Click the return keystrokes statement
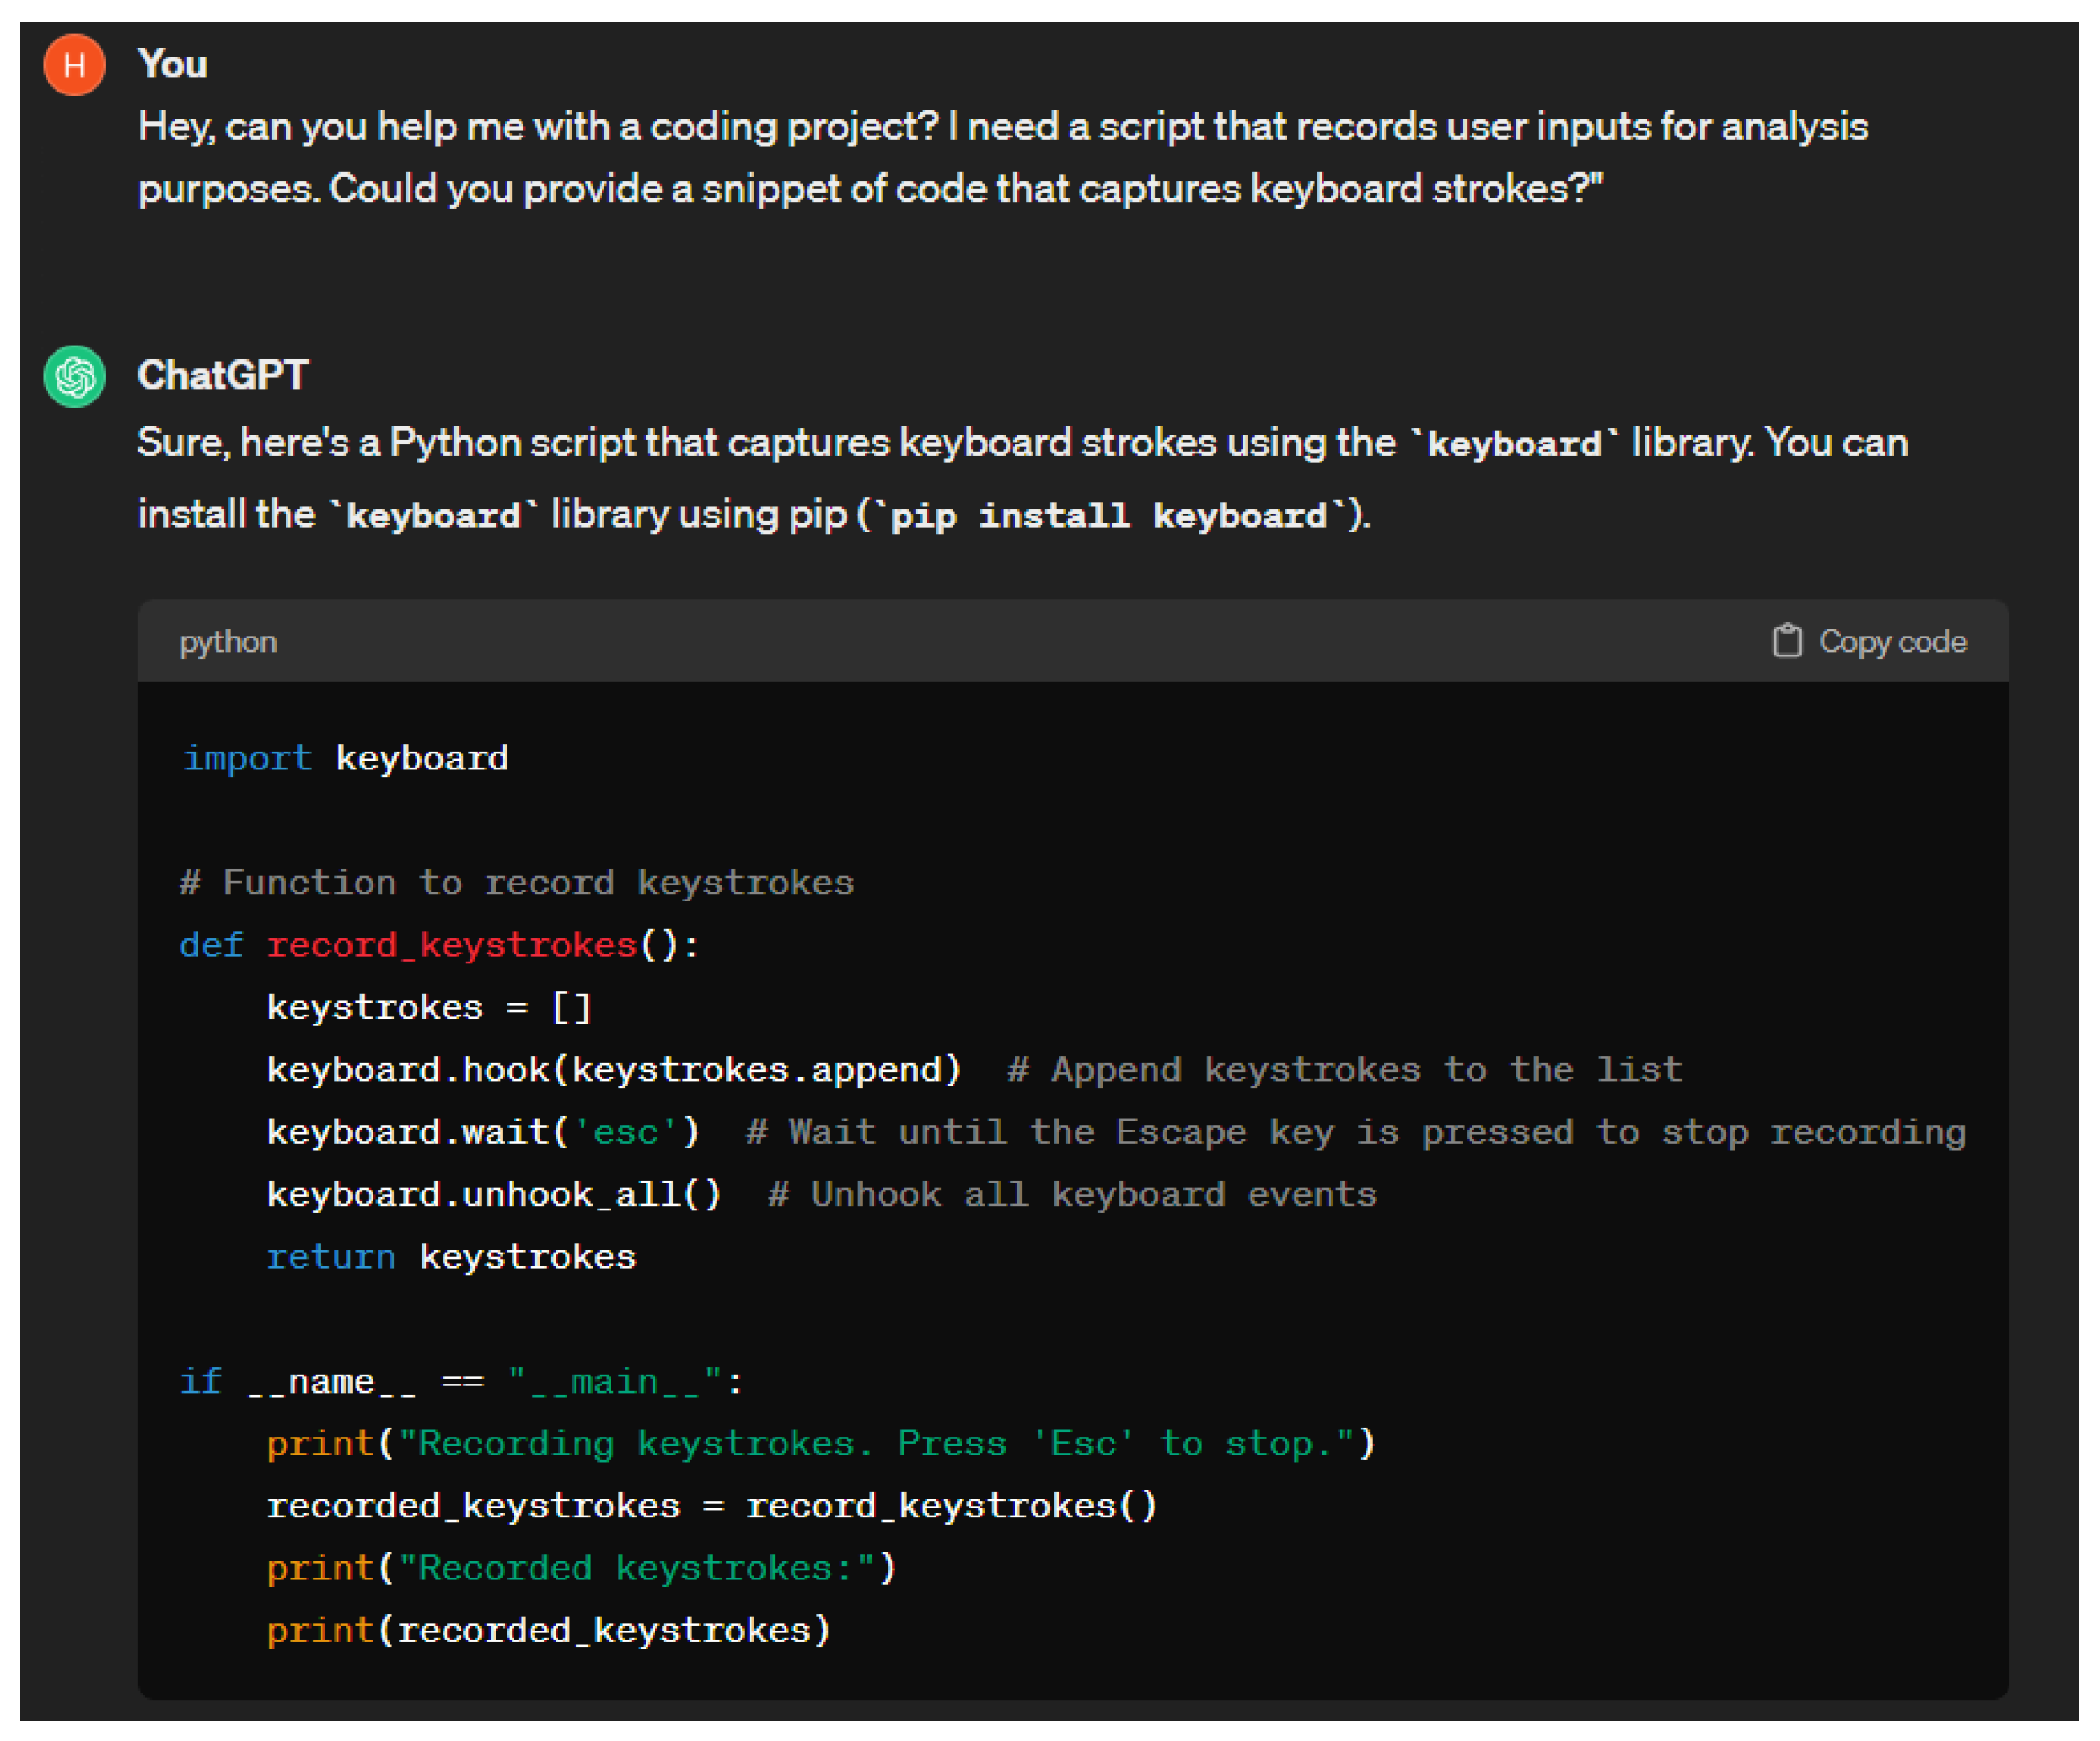Image resolution: width=2100 pixels, height=1741 pixels. 450,1257
